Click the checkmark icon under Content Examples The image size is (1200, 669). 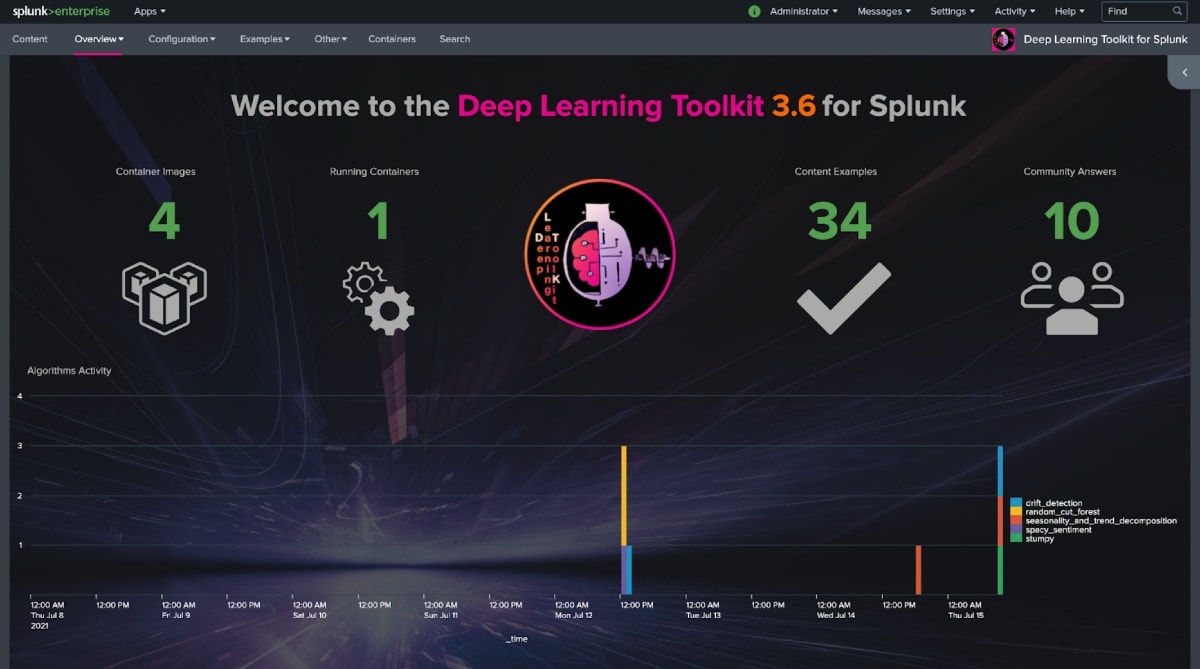pyautogui.click(x=843, y=298)
